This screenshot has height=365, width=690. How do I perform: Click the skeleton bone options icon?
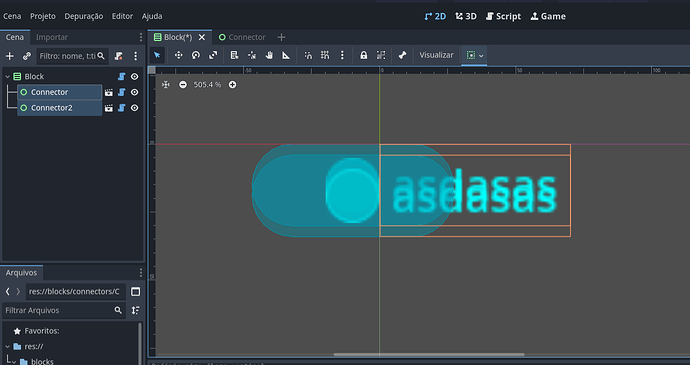(402, 55)
